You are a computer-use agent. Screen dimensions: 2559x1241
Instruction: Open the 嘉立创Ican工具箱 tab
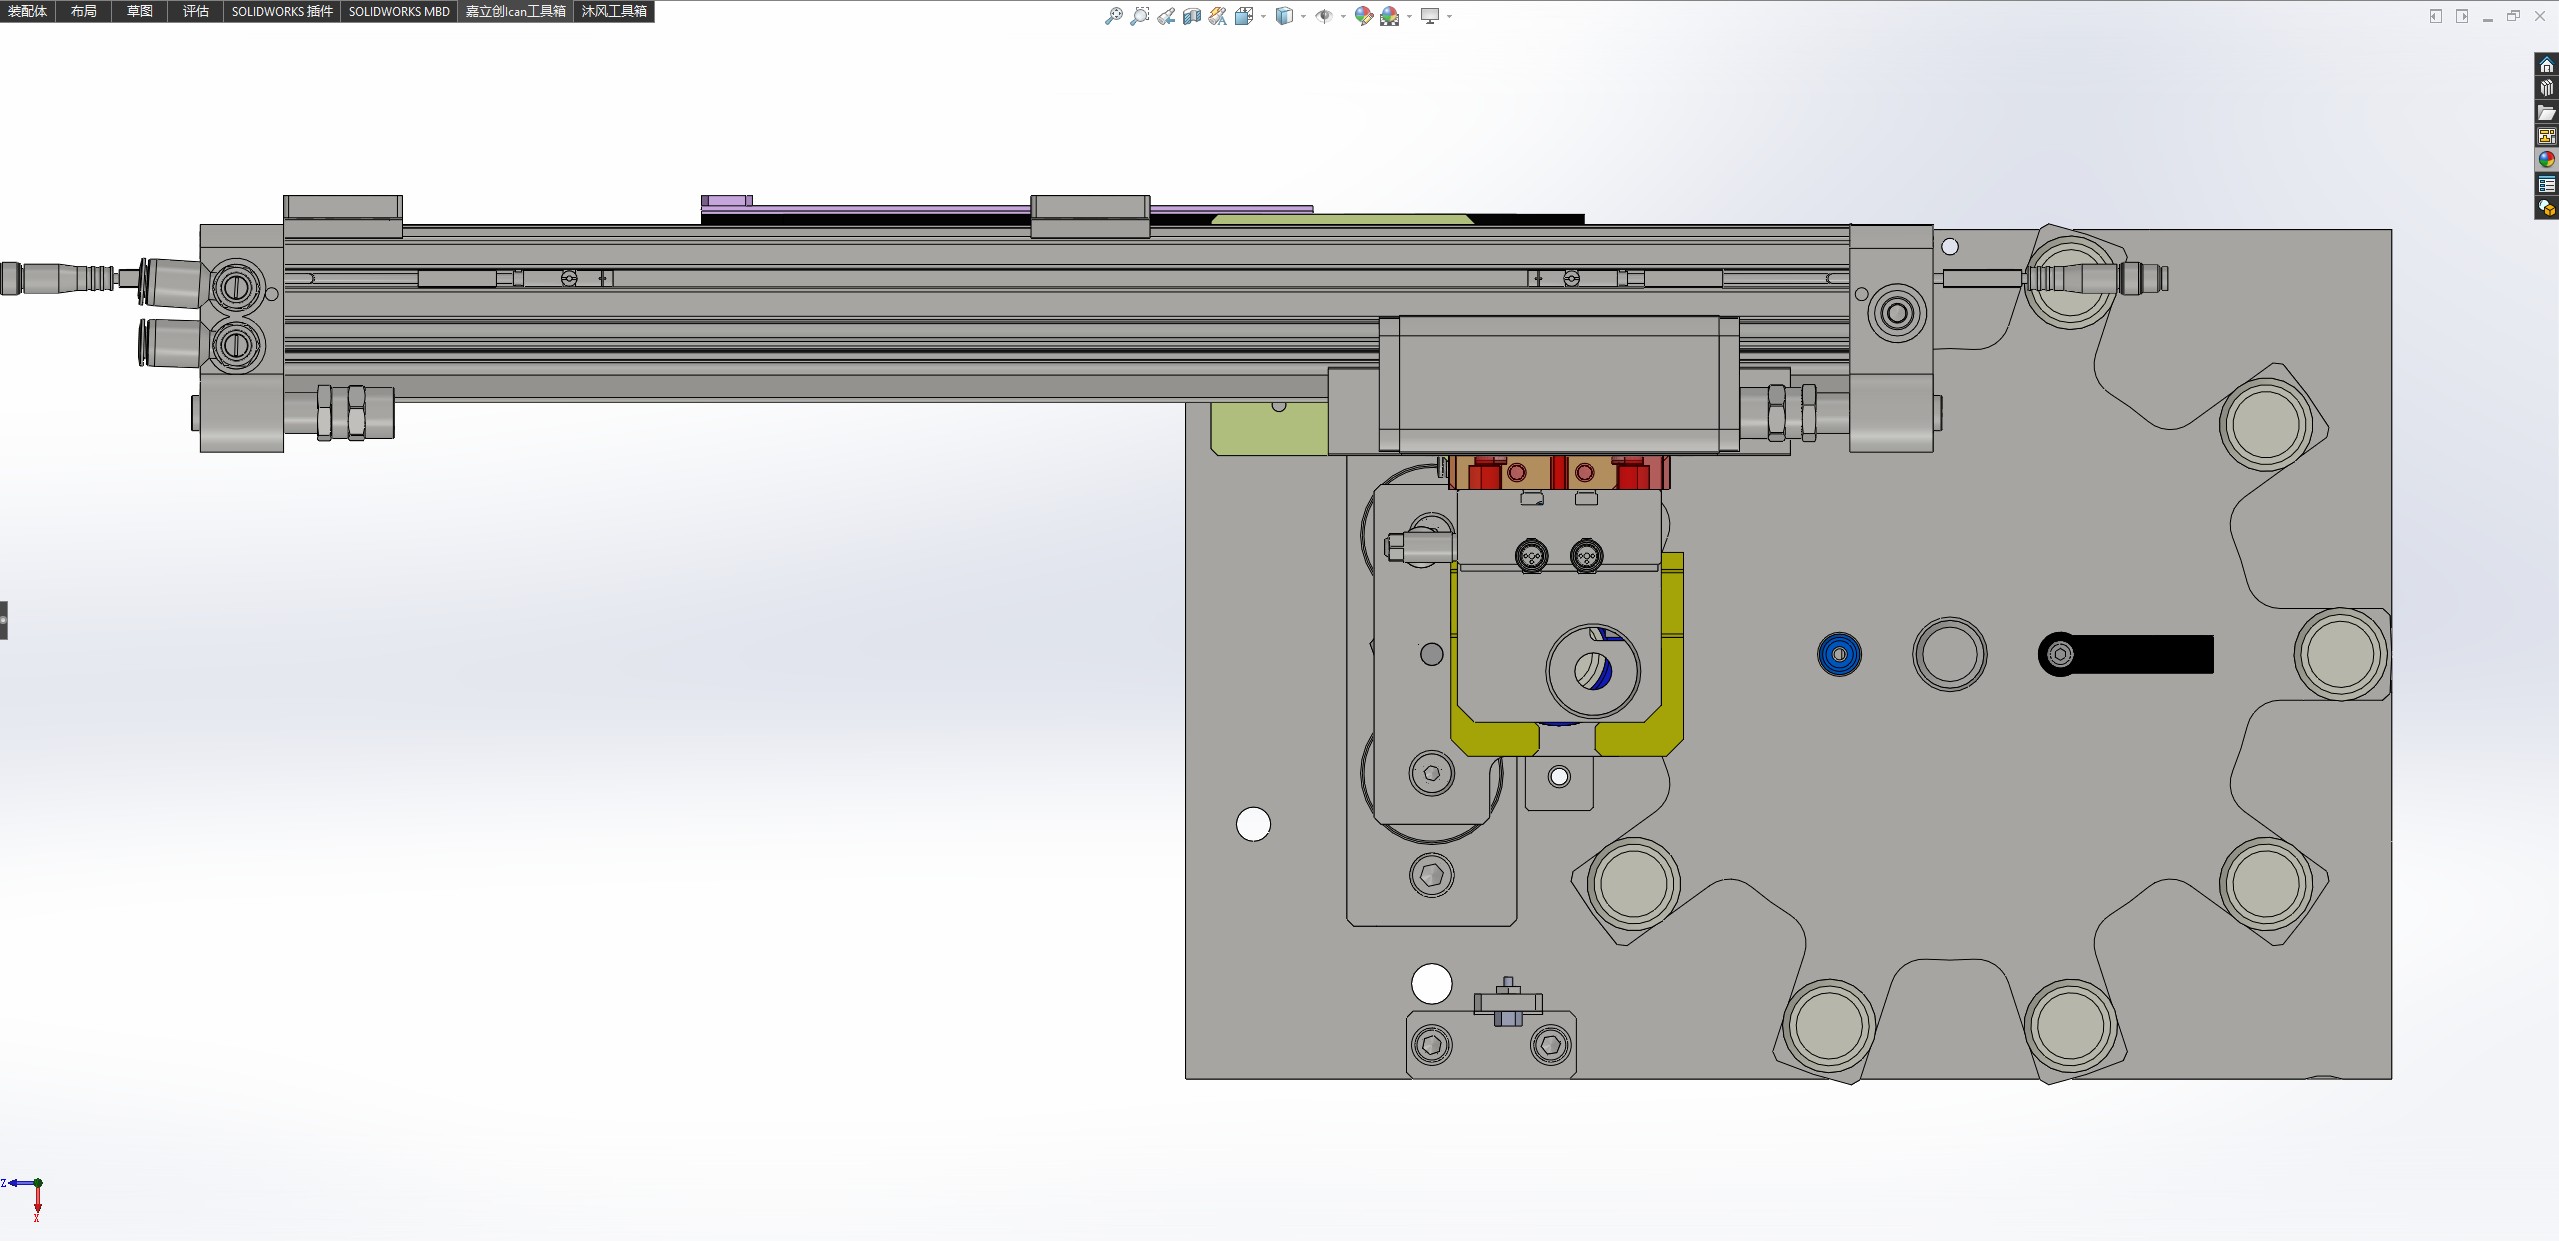click(x=515, y=11)
